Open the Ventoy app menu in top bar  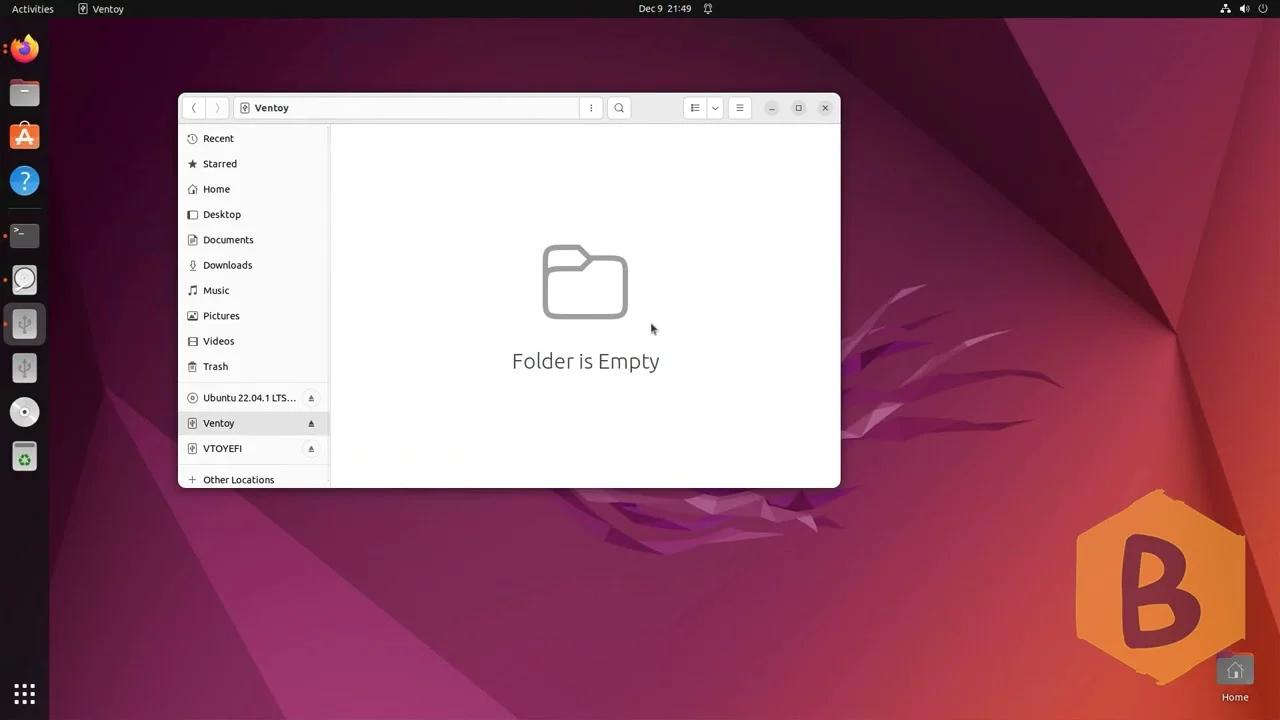[x=101, y=9]
